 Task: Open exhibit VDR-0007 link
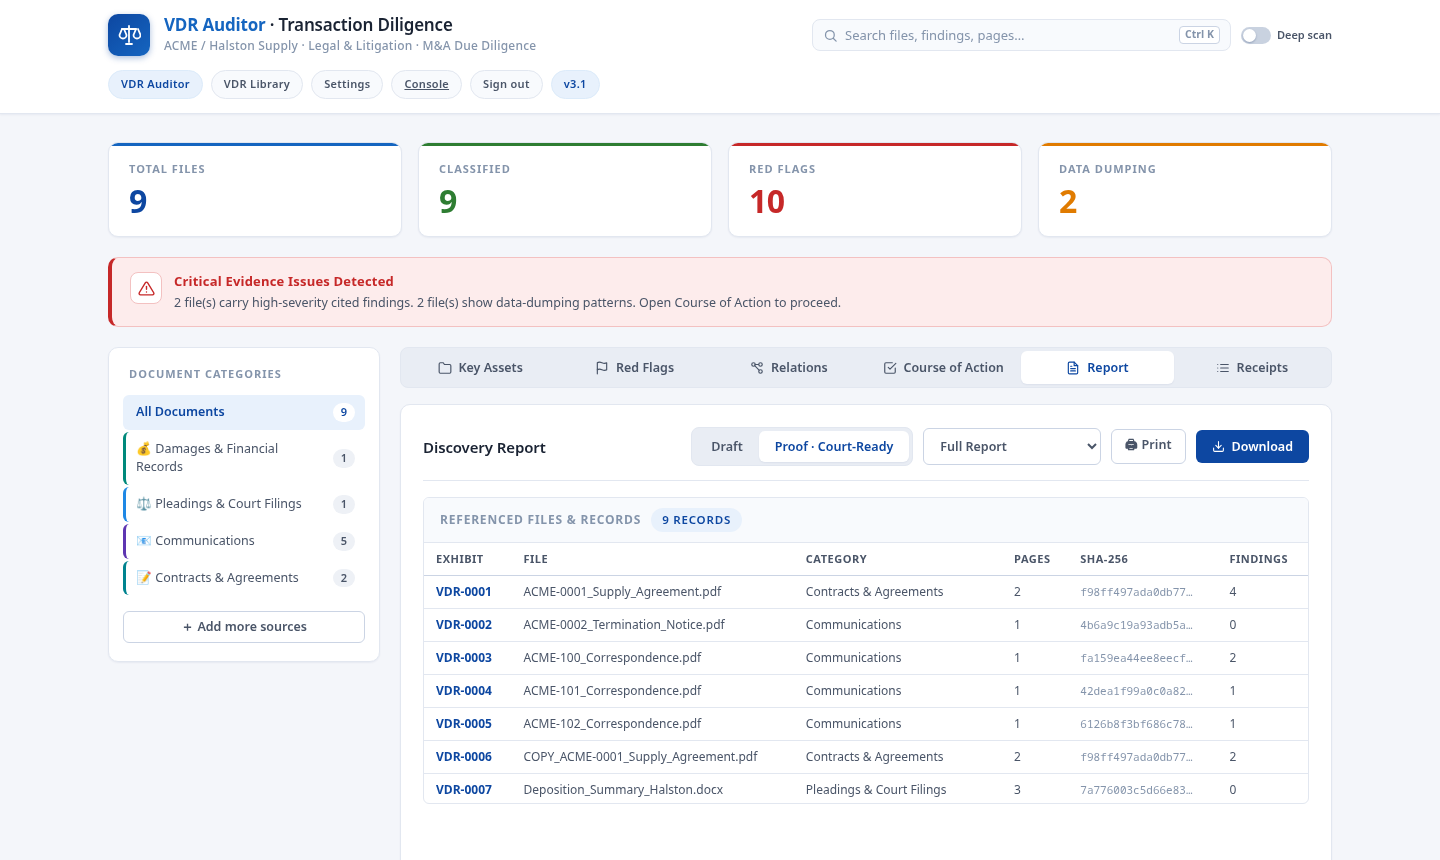(x=464, y=790)
